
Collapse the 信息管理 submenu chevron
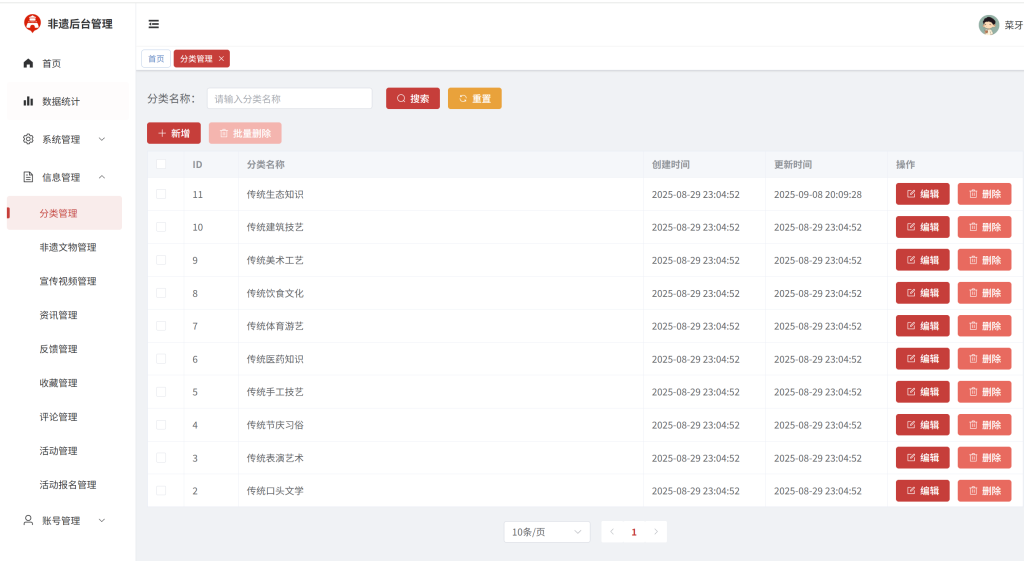tap(102, 177)
